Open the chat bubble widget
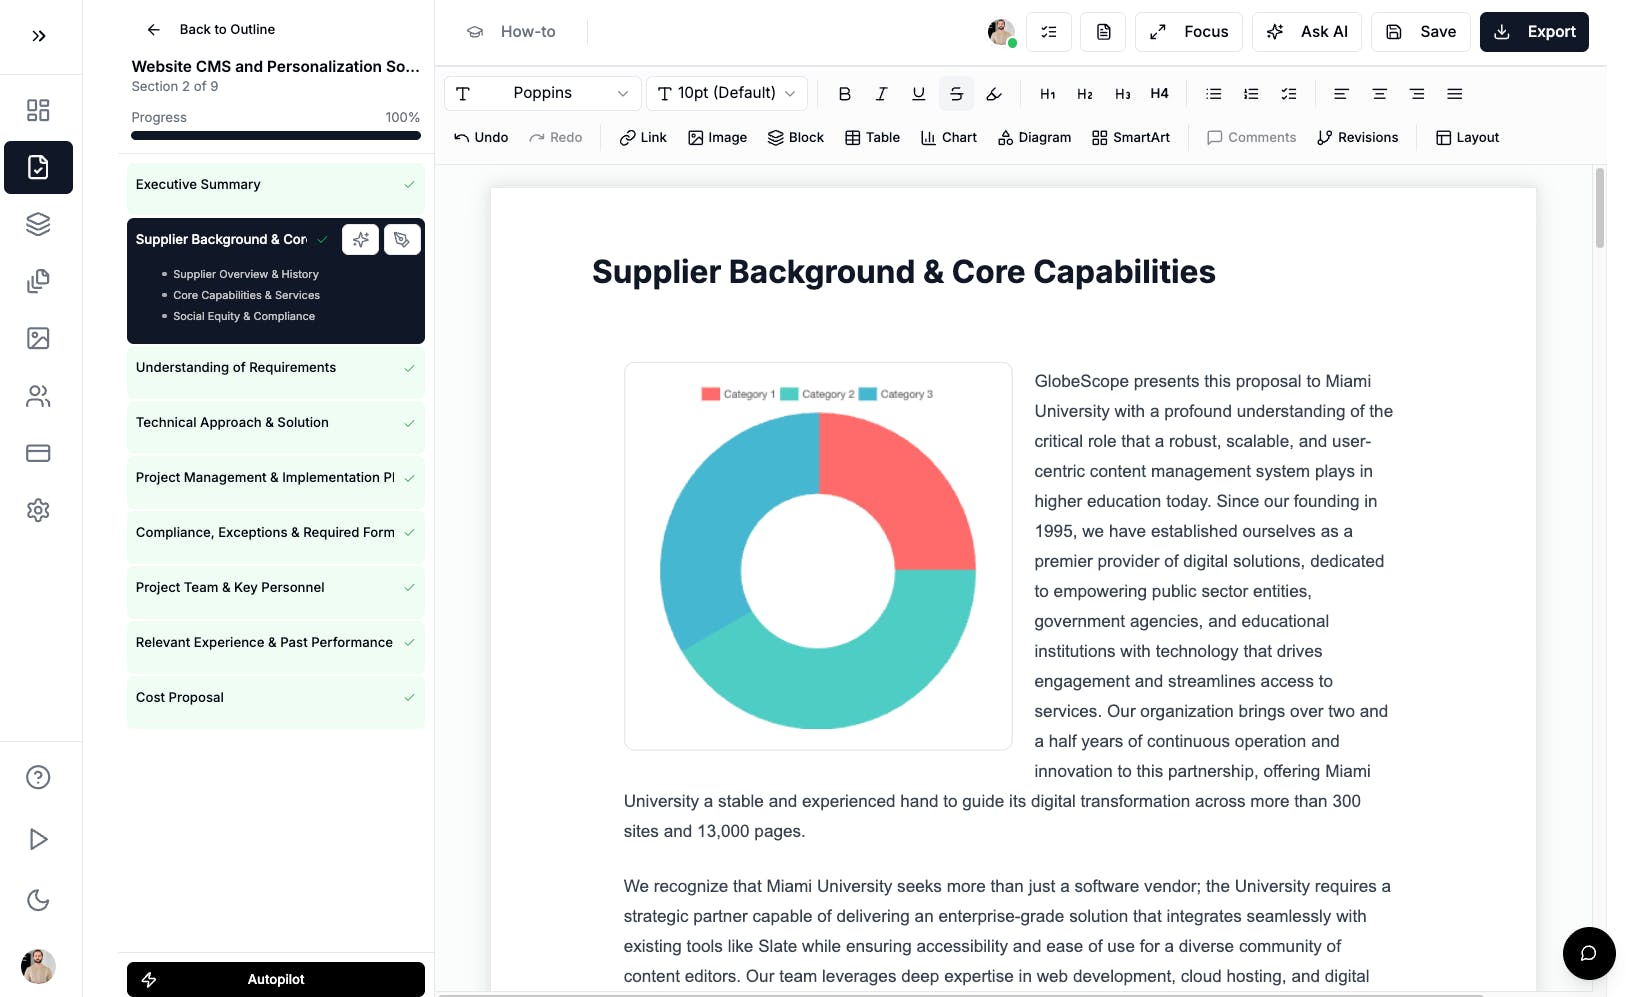Image resolution: width=1633 pixels, height=997 pixels. (x=1588, y=953)
